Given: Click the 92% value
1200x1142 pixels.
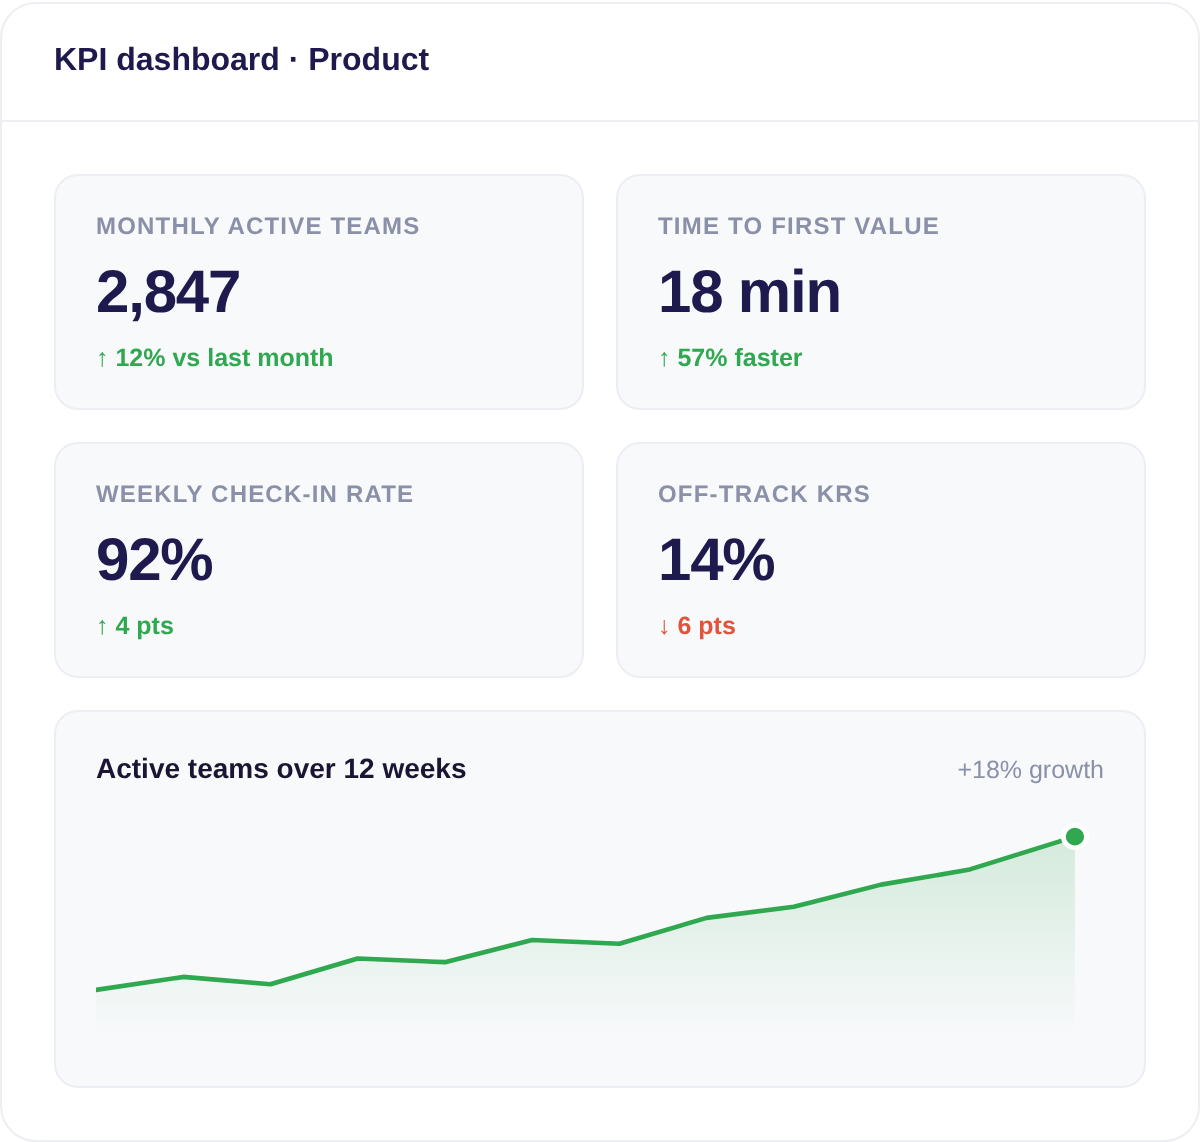Looking at the screenshot, I should pos(154,560).
